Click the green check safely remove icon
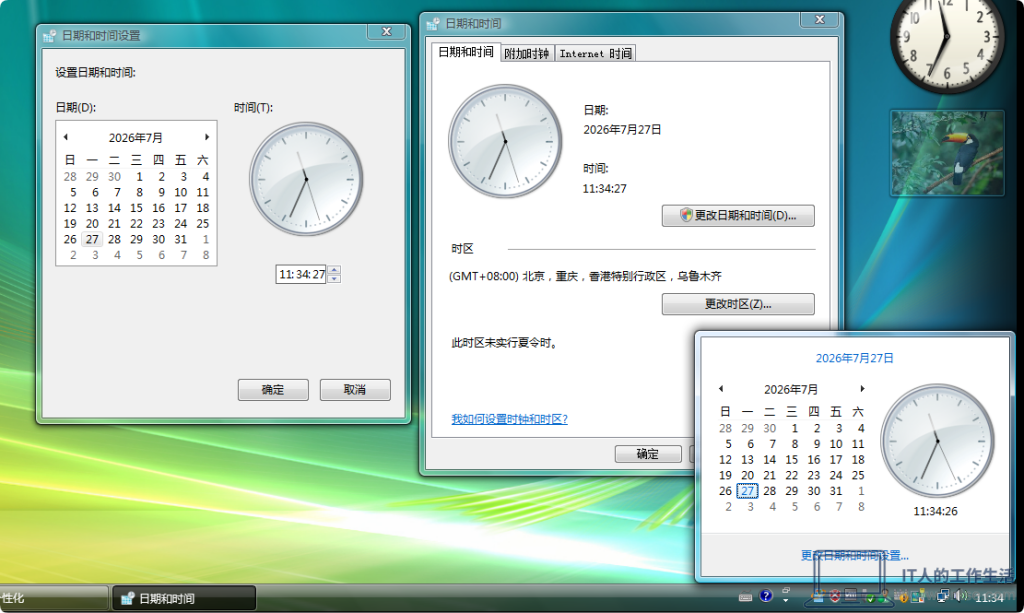 click(x=869, y=597)
